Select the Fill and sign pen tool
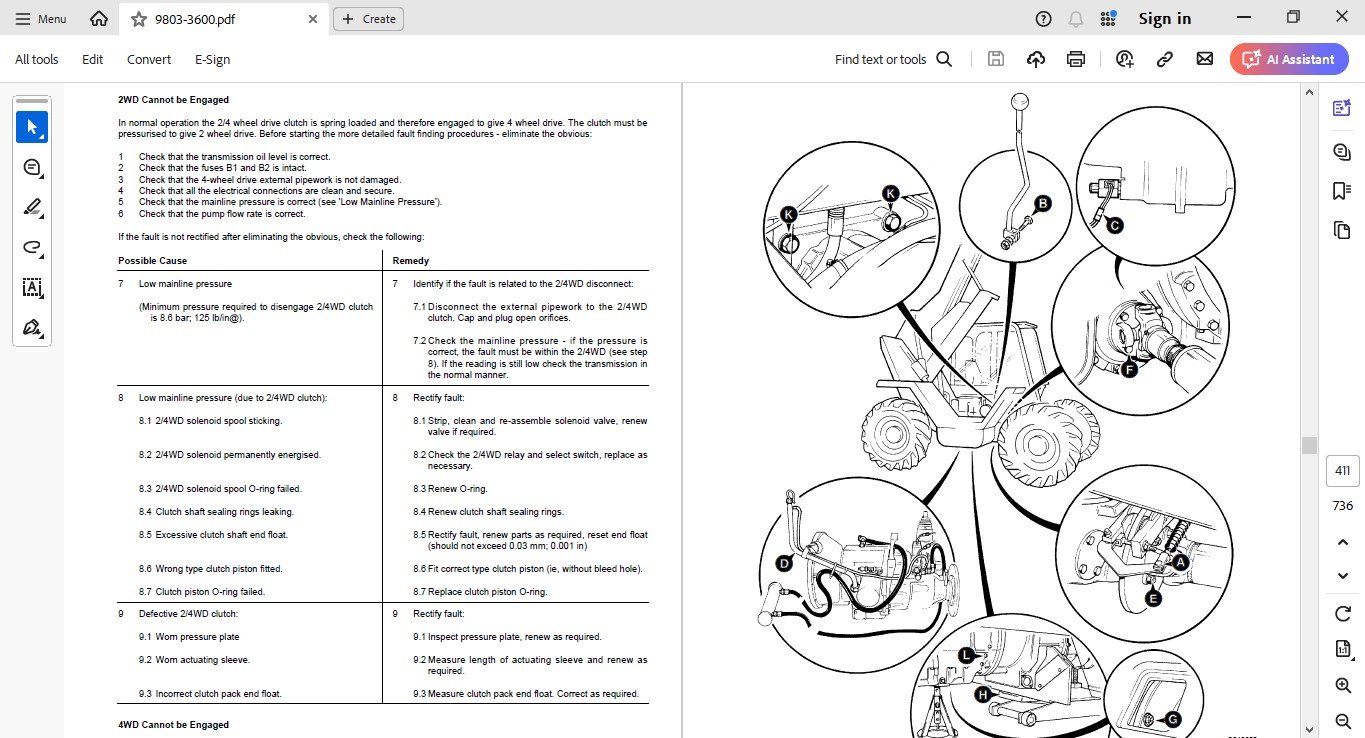The width and height of the screenshot is (1365, 738). [x=32, y=327]
